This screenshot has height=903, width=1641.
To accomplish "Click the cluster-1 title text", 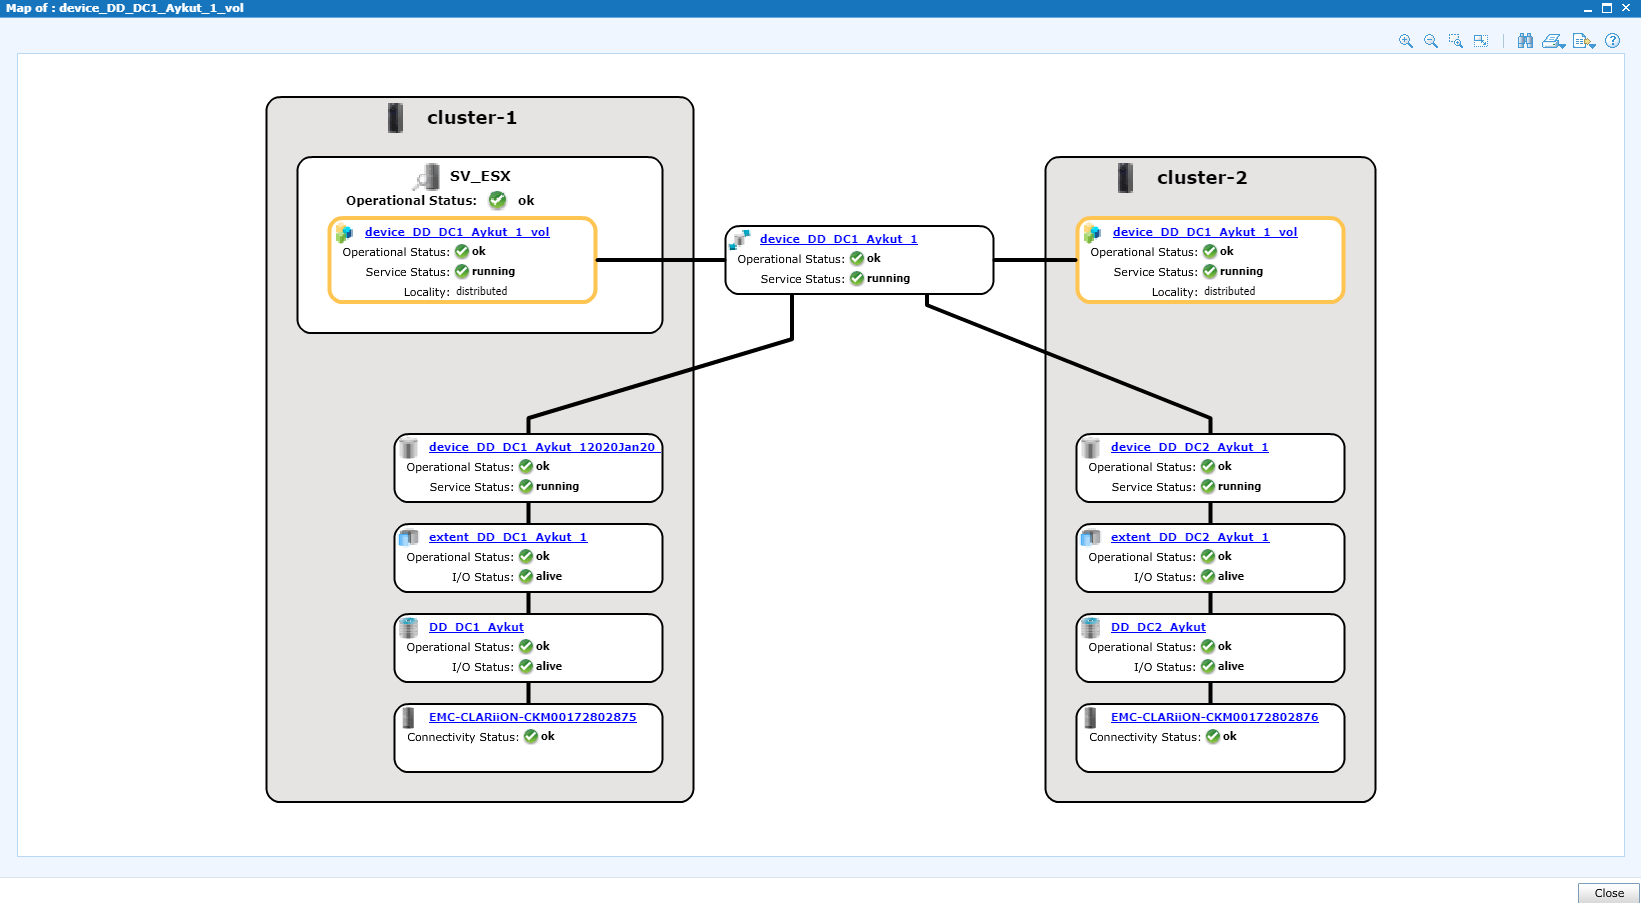I will [472, 118].
